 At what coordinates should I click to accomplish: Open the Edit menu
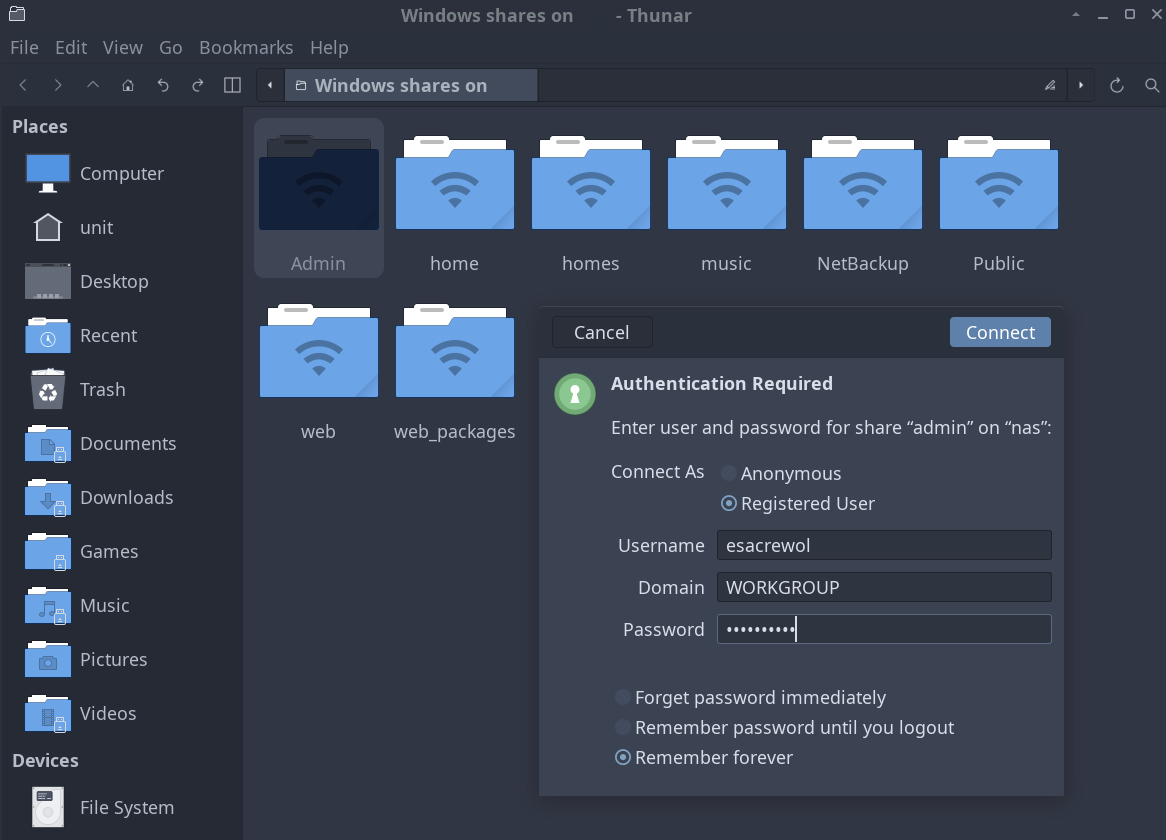71,48
